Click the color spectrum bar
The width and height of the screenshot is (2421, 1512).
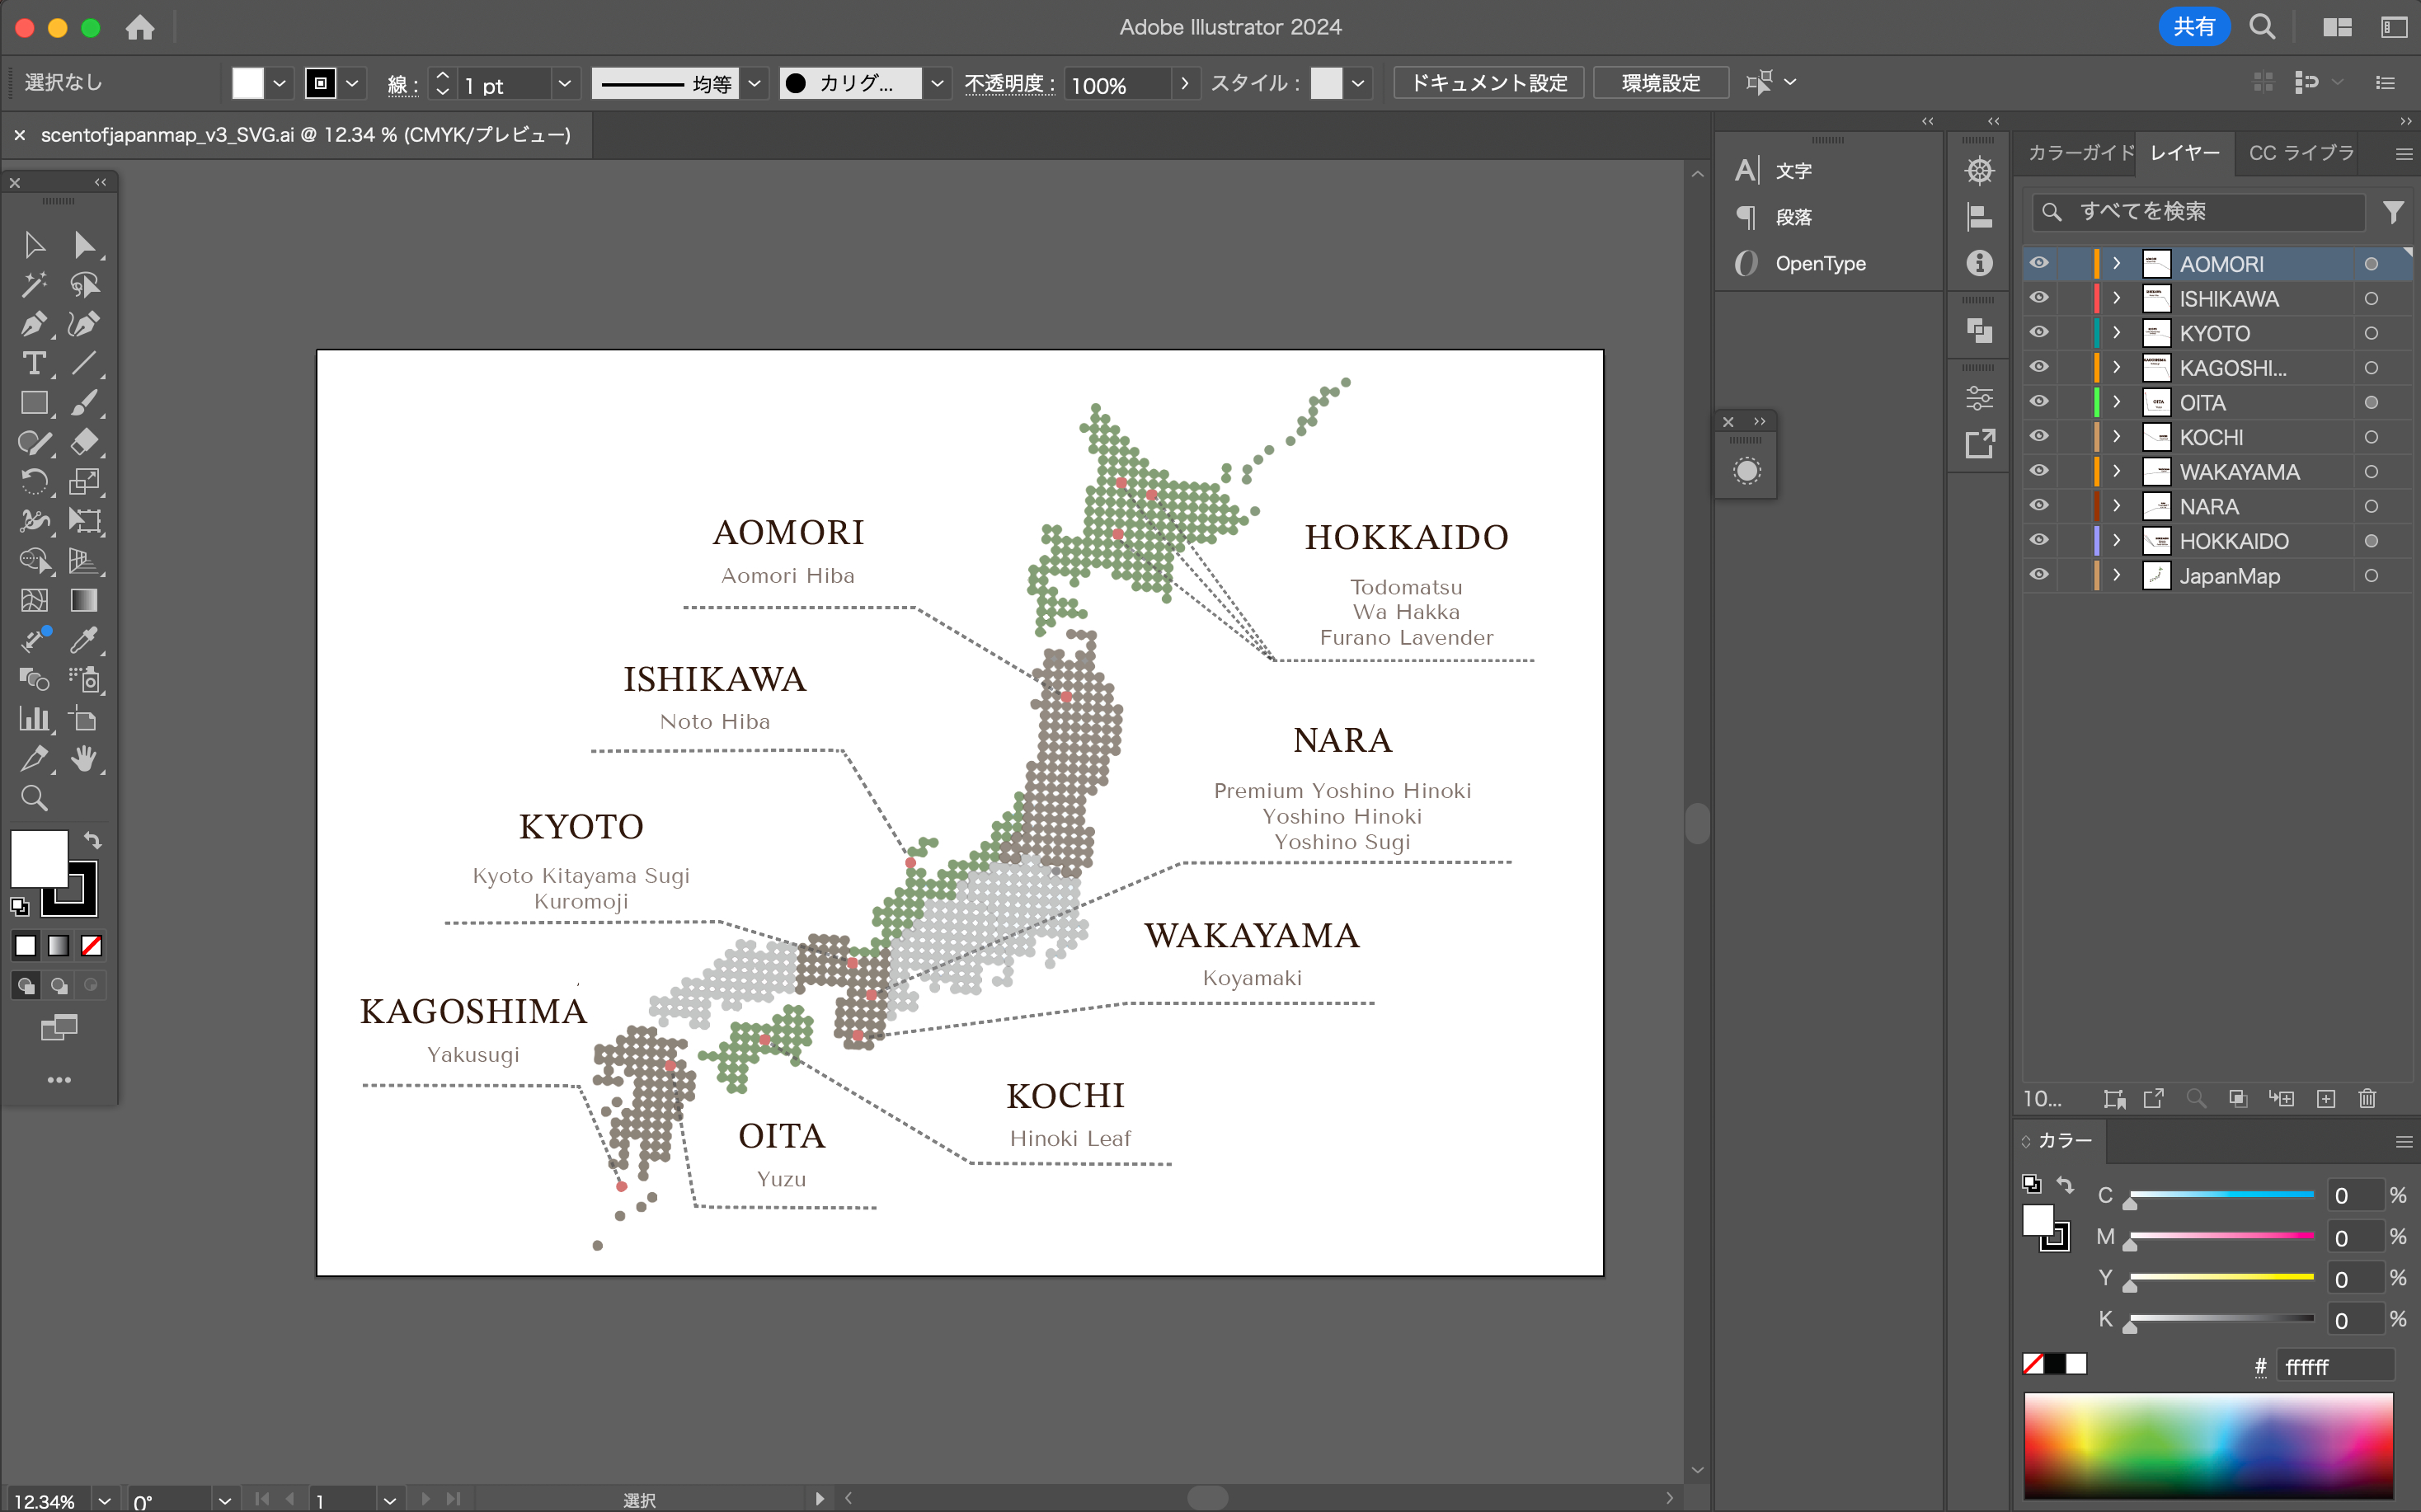pyautogui.click(x=2208, y=1445)
